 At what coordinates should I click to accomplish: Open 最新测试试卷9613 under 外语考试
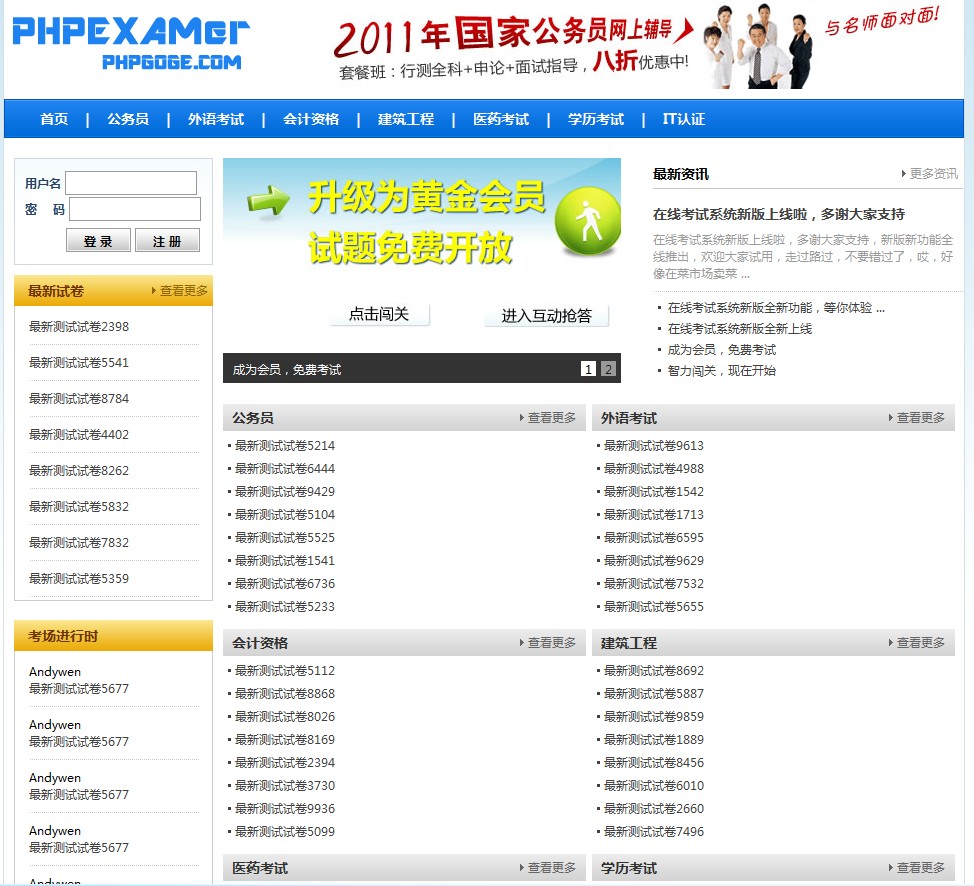coord(653,445)
